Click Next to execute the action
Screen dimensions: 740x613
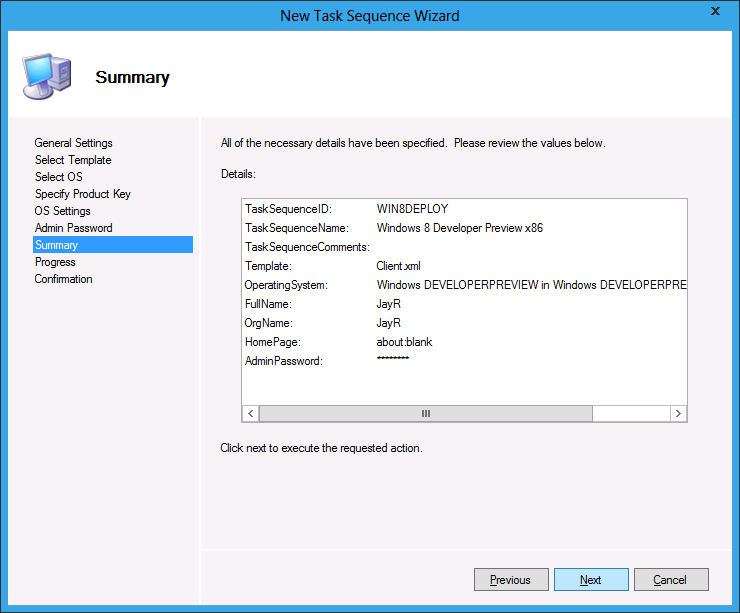pos(591,580)
